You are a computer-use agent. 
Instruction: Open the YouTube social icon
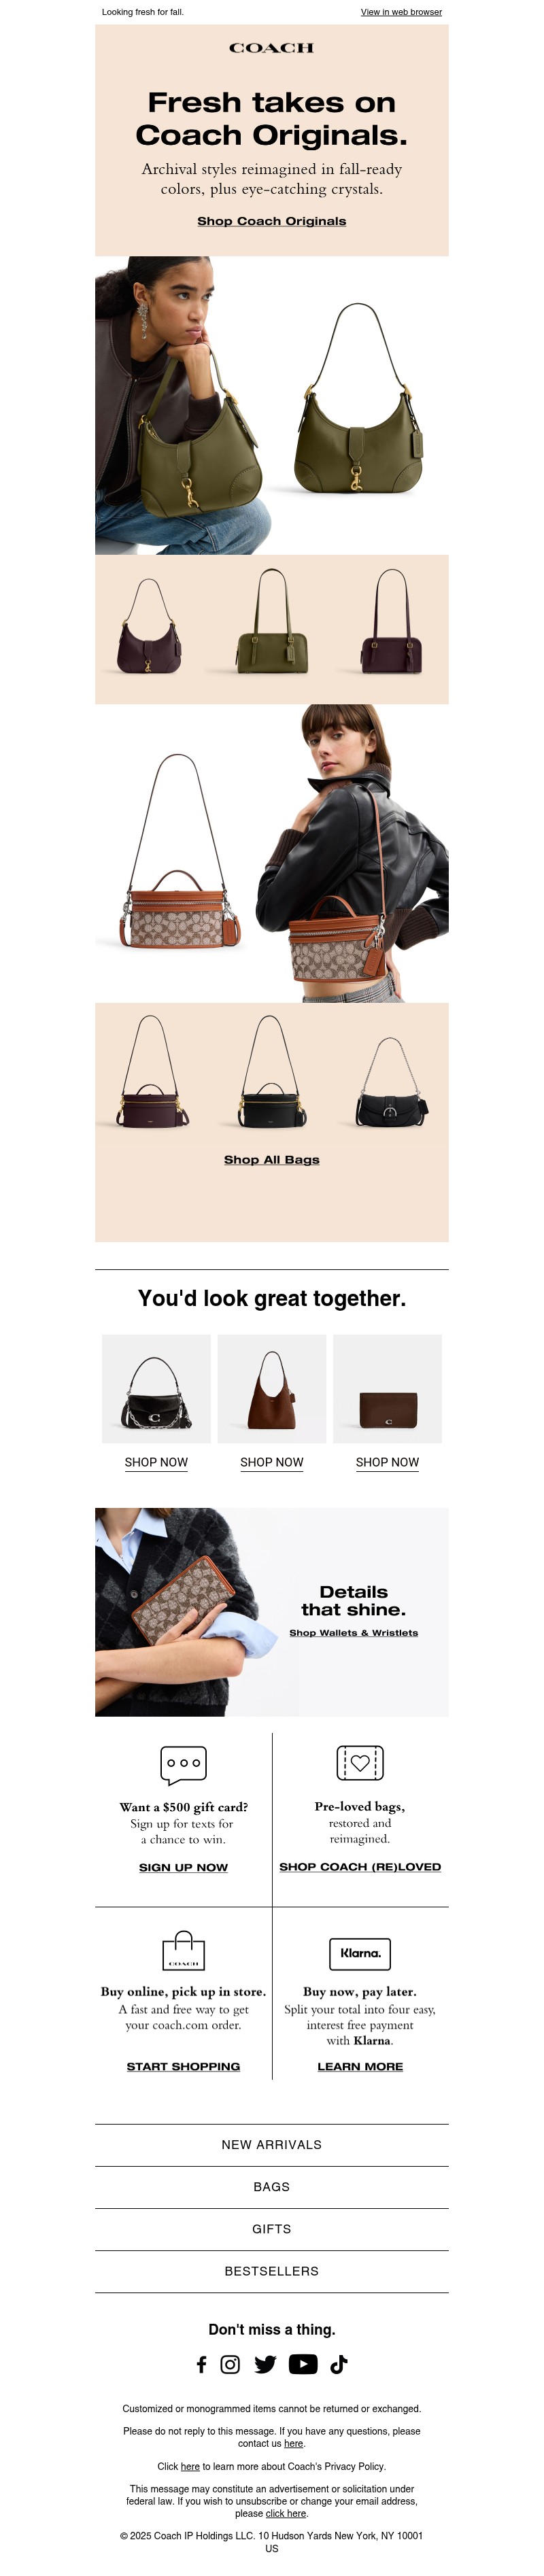[x=303, y=2364]
